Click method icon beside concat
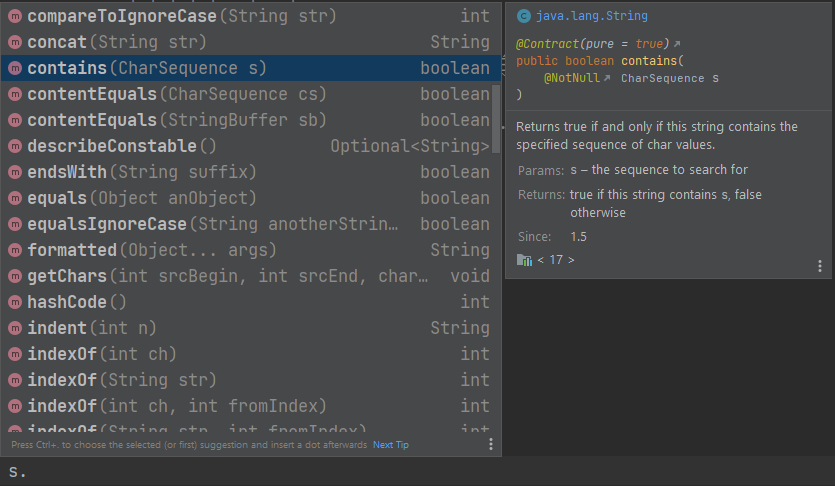The height and width of the screenshot is (486, 835). coord(15,42)
